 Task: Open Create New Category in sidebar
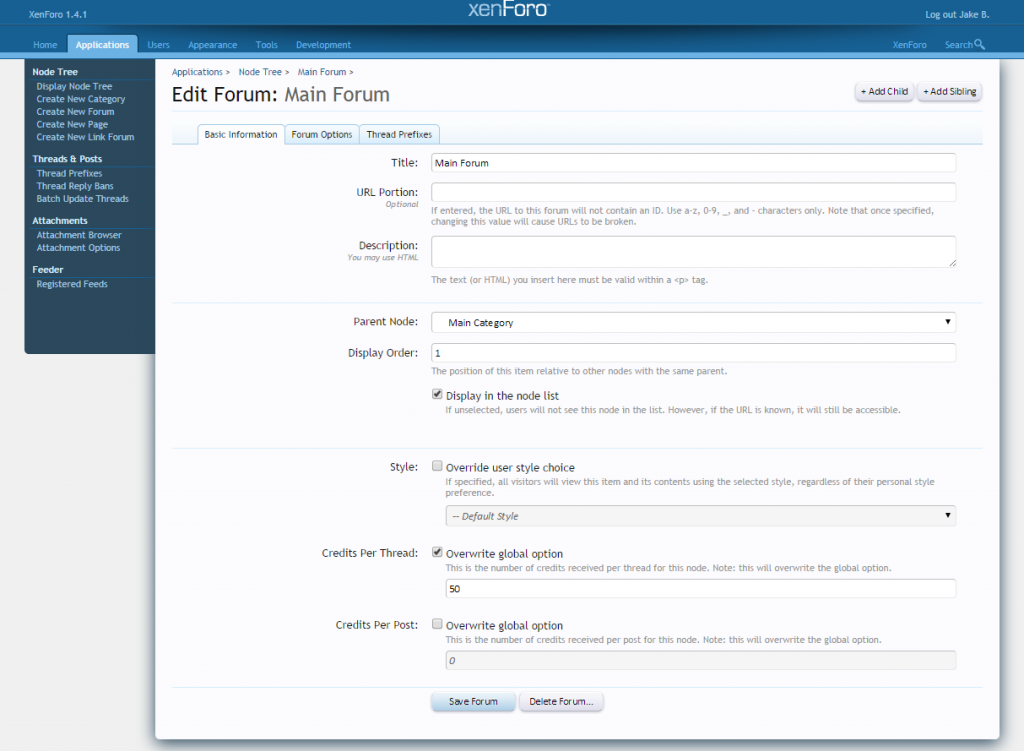(81, 99)
